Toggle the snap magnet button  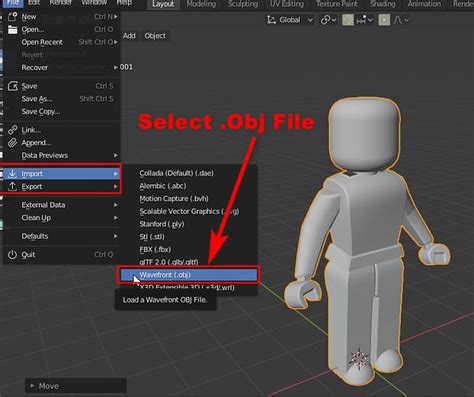click(x=348, y=20)
